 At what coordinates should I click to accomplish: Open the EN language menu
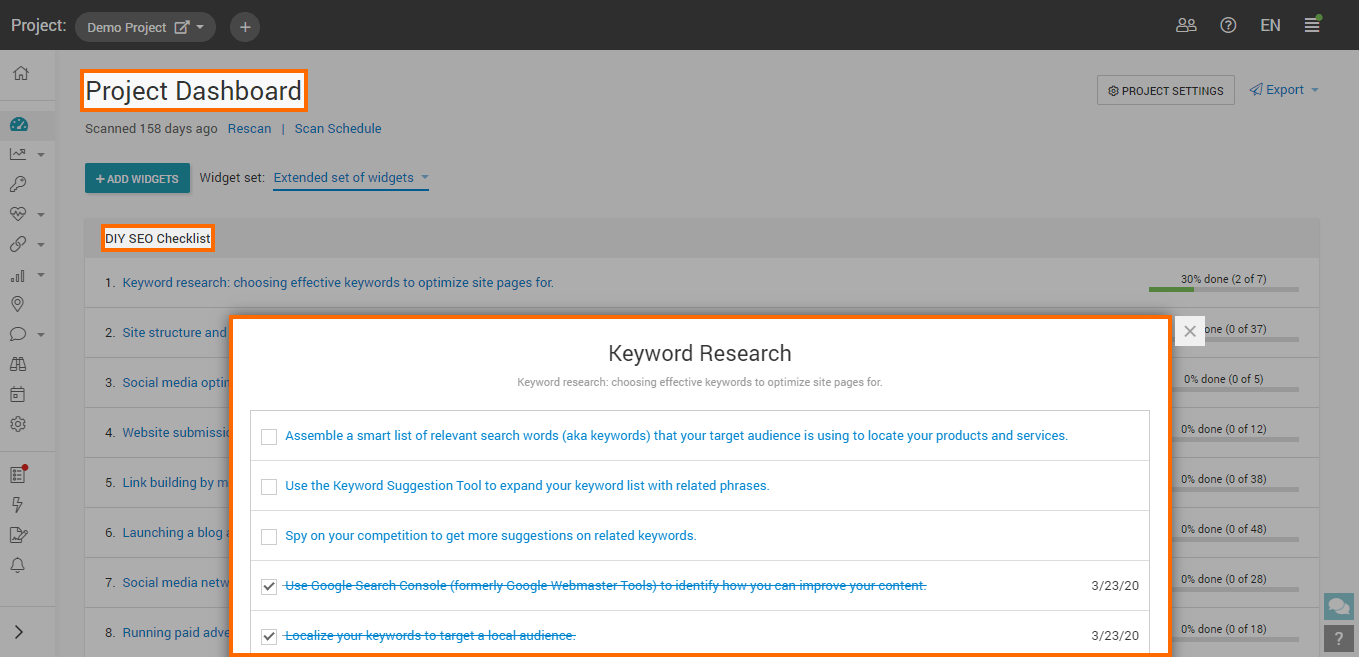click(x=1270, y=26)
